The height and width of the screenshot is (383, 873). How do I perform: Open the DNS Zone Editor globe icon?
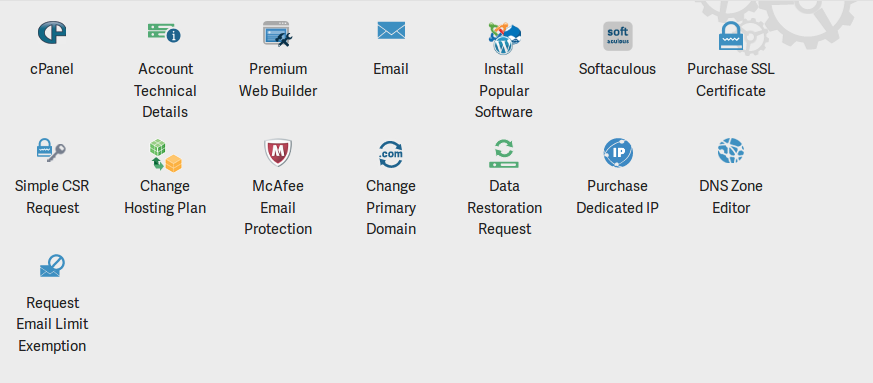click(731, 151)
